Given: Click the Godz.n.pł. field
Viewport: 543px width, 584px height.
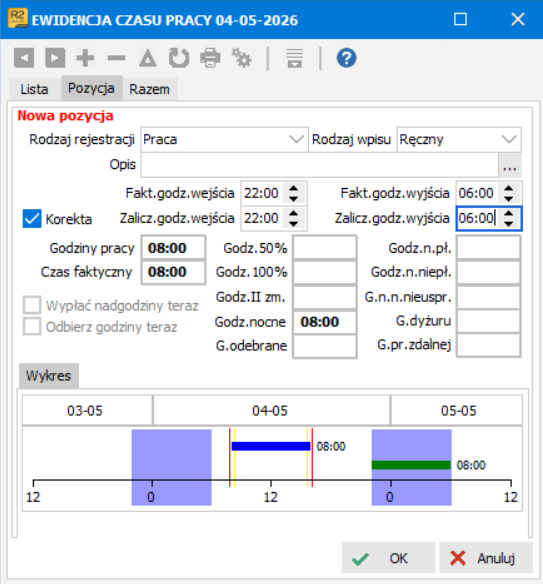Looking at the screenshot, I should pyautogui.click(x=488, y=248).
